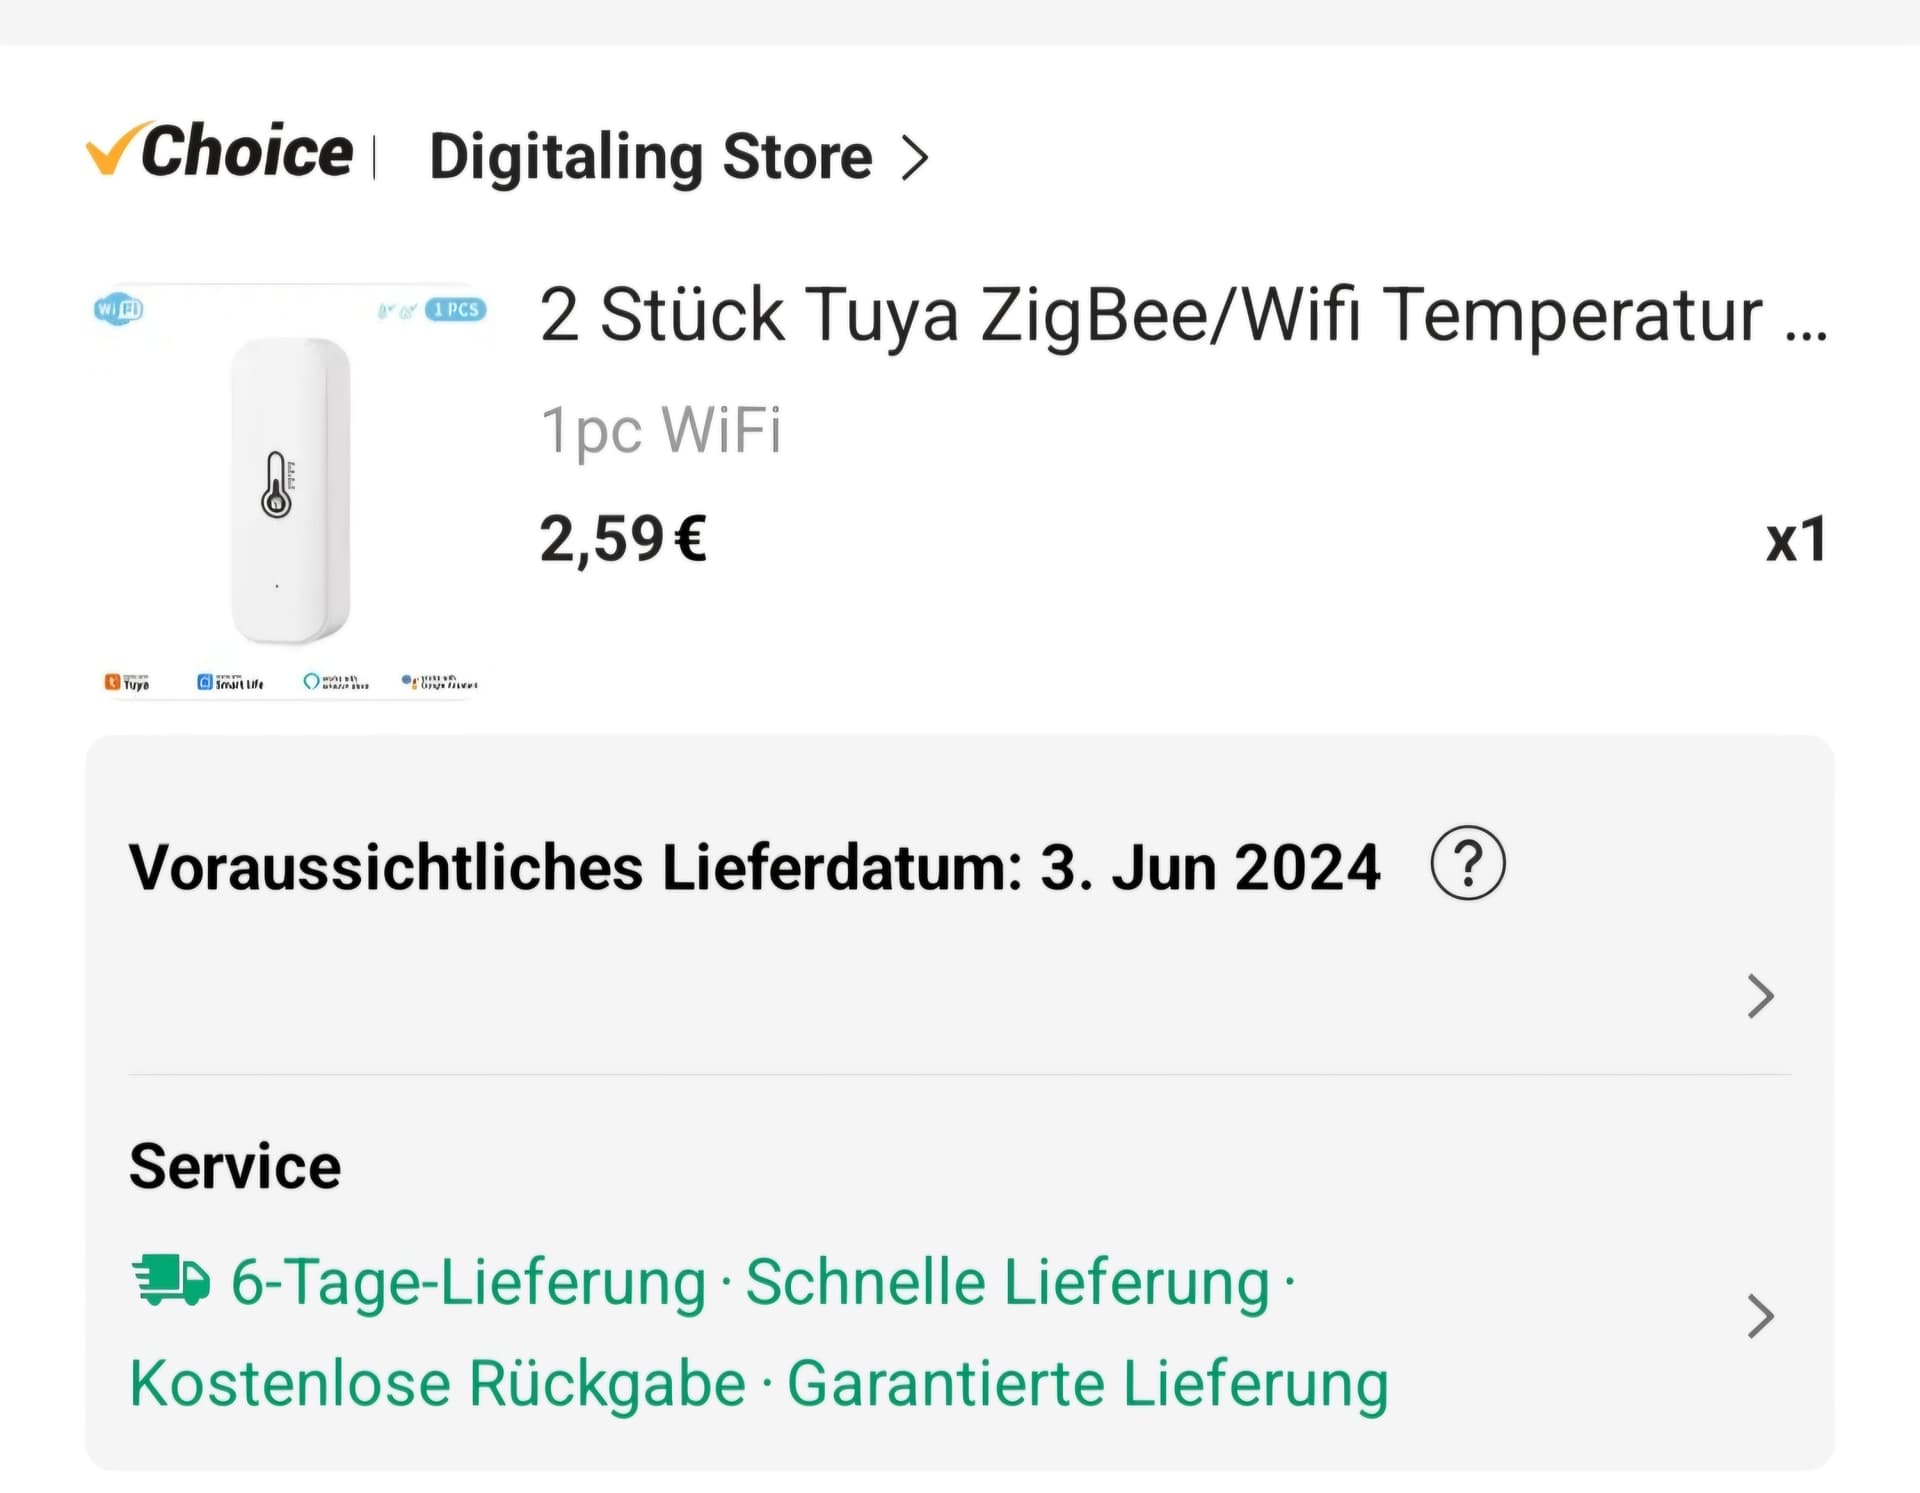The height and width of the screenshot is (1493, 1920).
Task: Tap the Kostenlose Rückgabe service text
Action: 437,1384
